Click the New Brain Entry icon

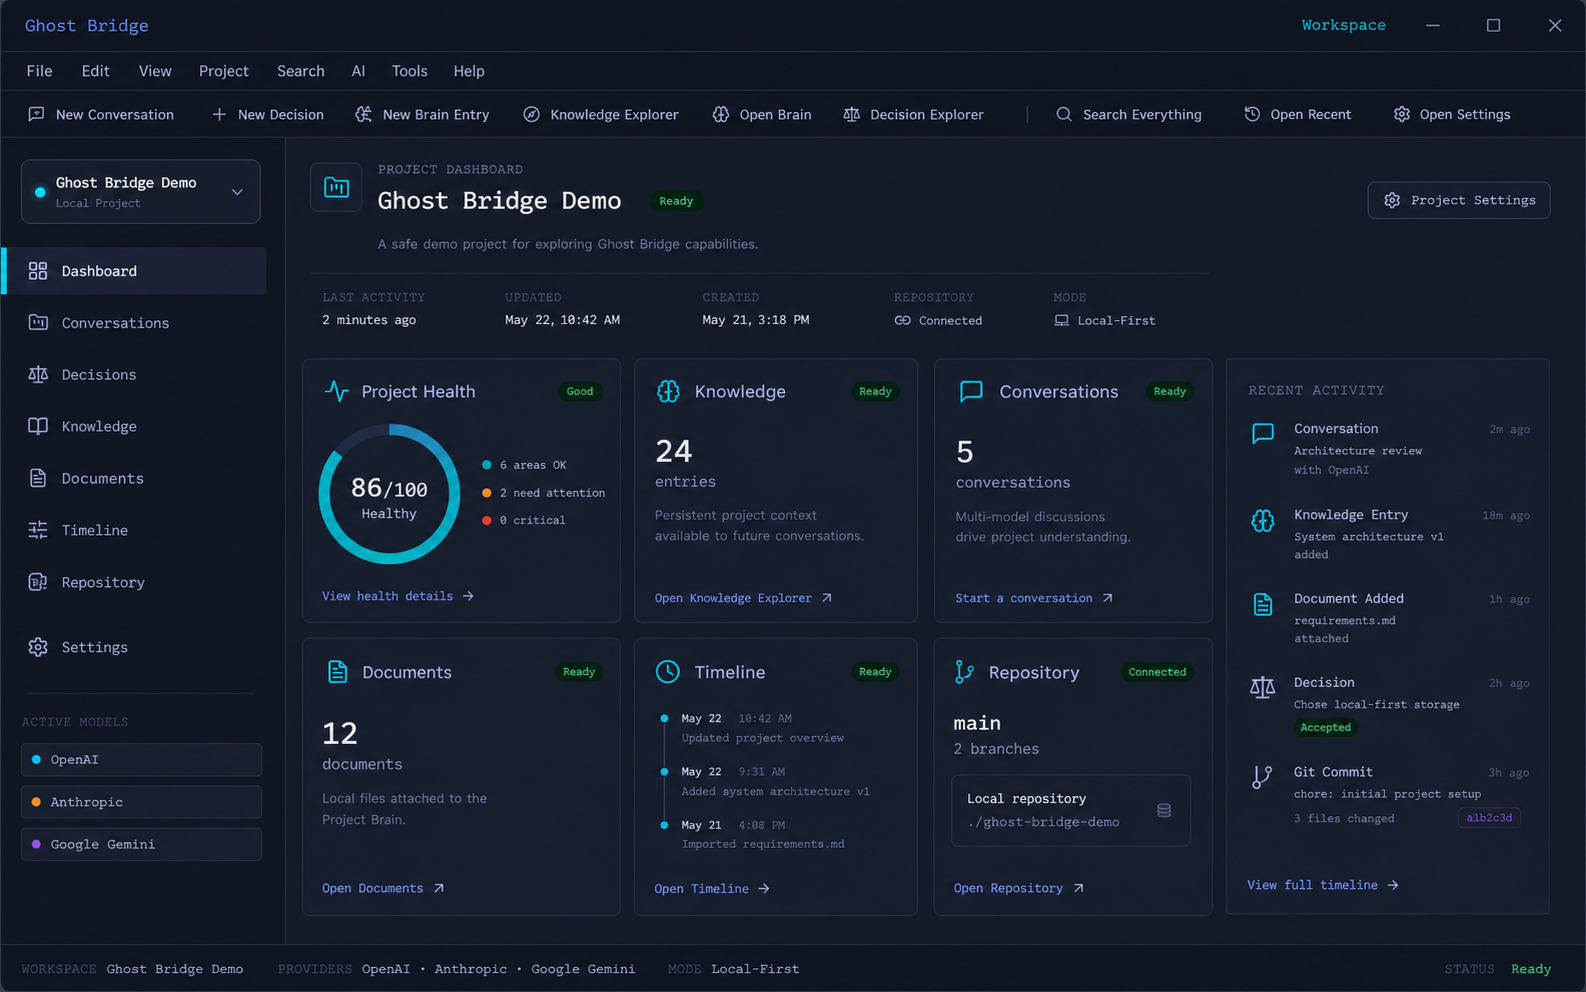click(x=364, y=114)
